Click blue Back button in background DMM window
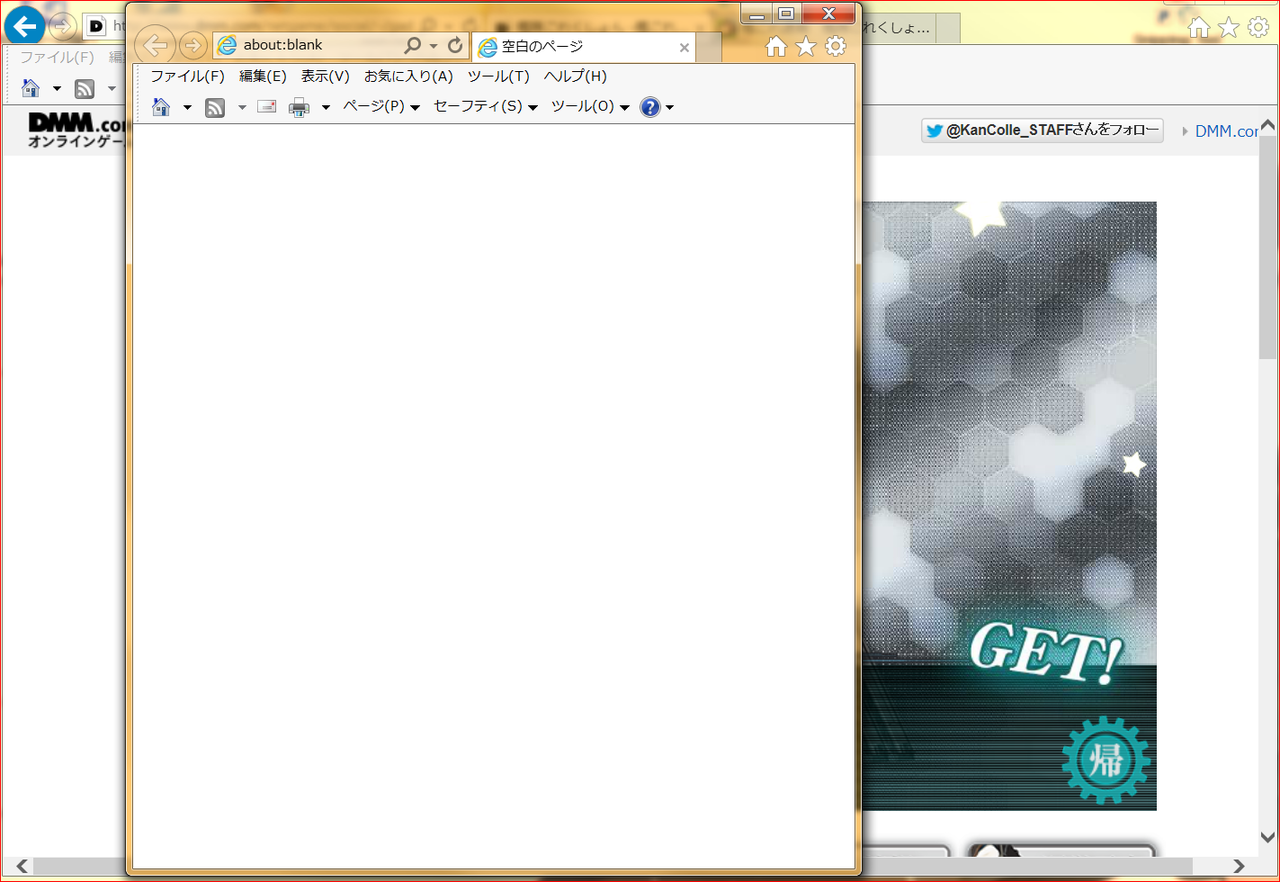The height and width of the screenshot is (882, 1280). pyautogui.click(x=25, y=25)
